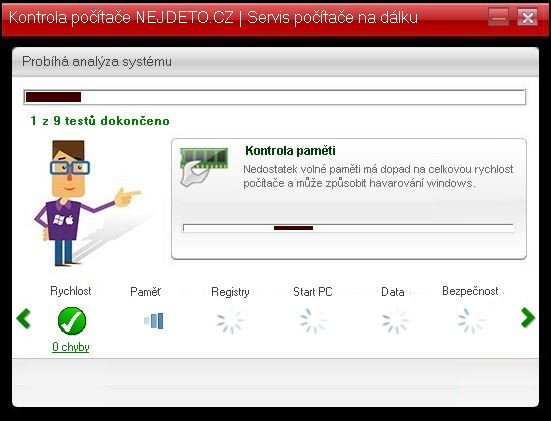Minimize the Kontrola počítače window

click(x=498, y=17)
